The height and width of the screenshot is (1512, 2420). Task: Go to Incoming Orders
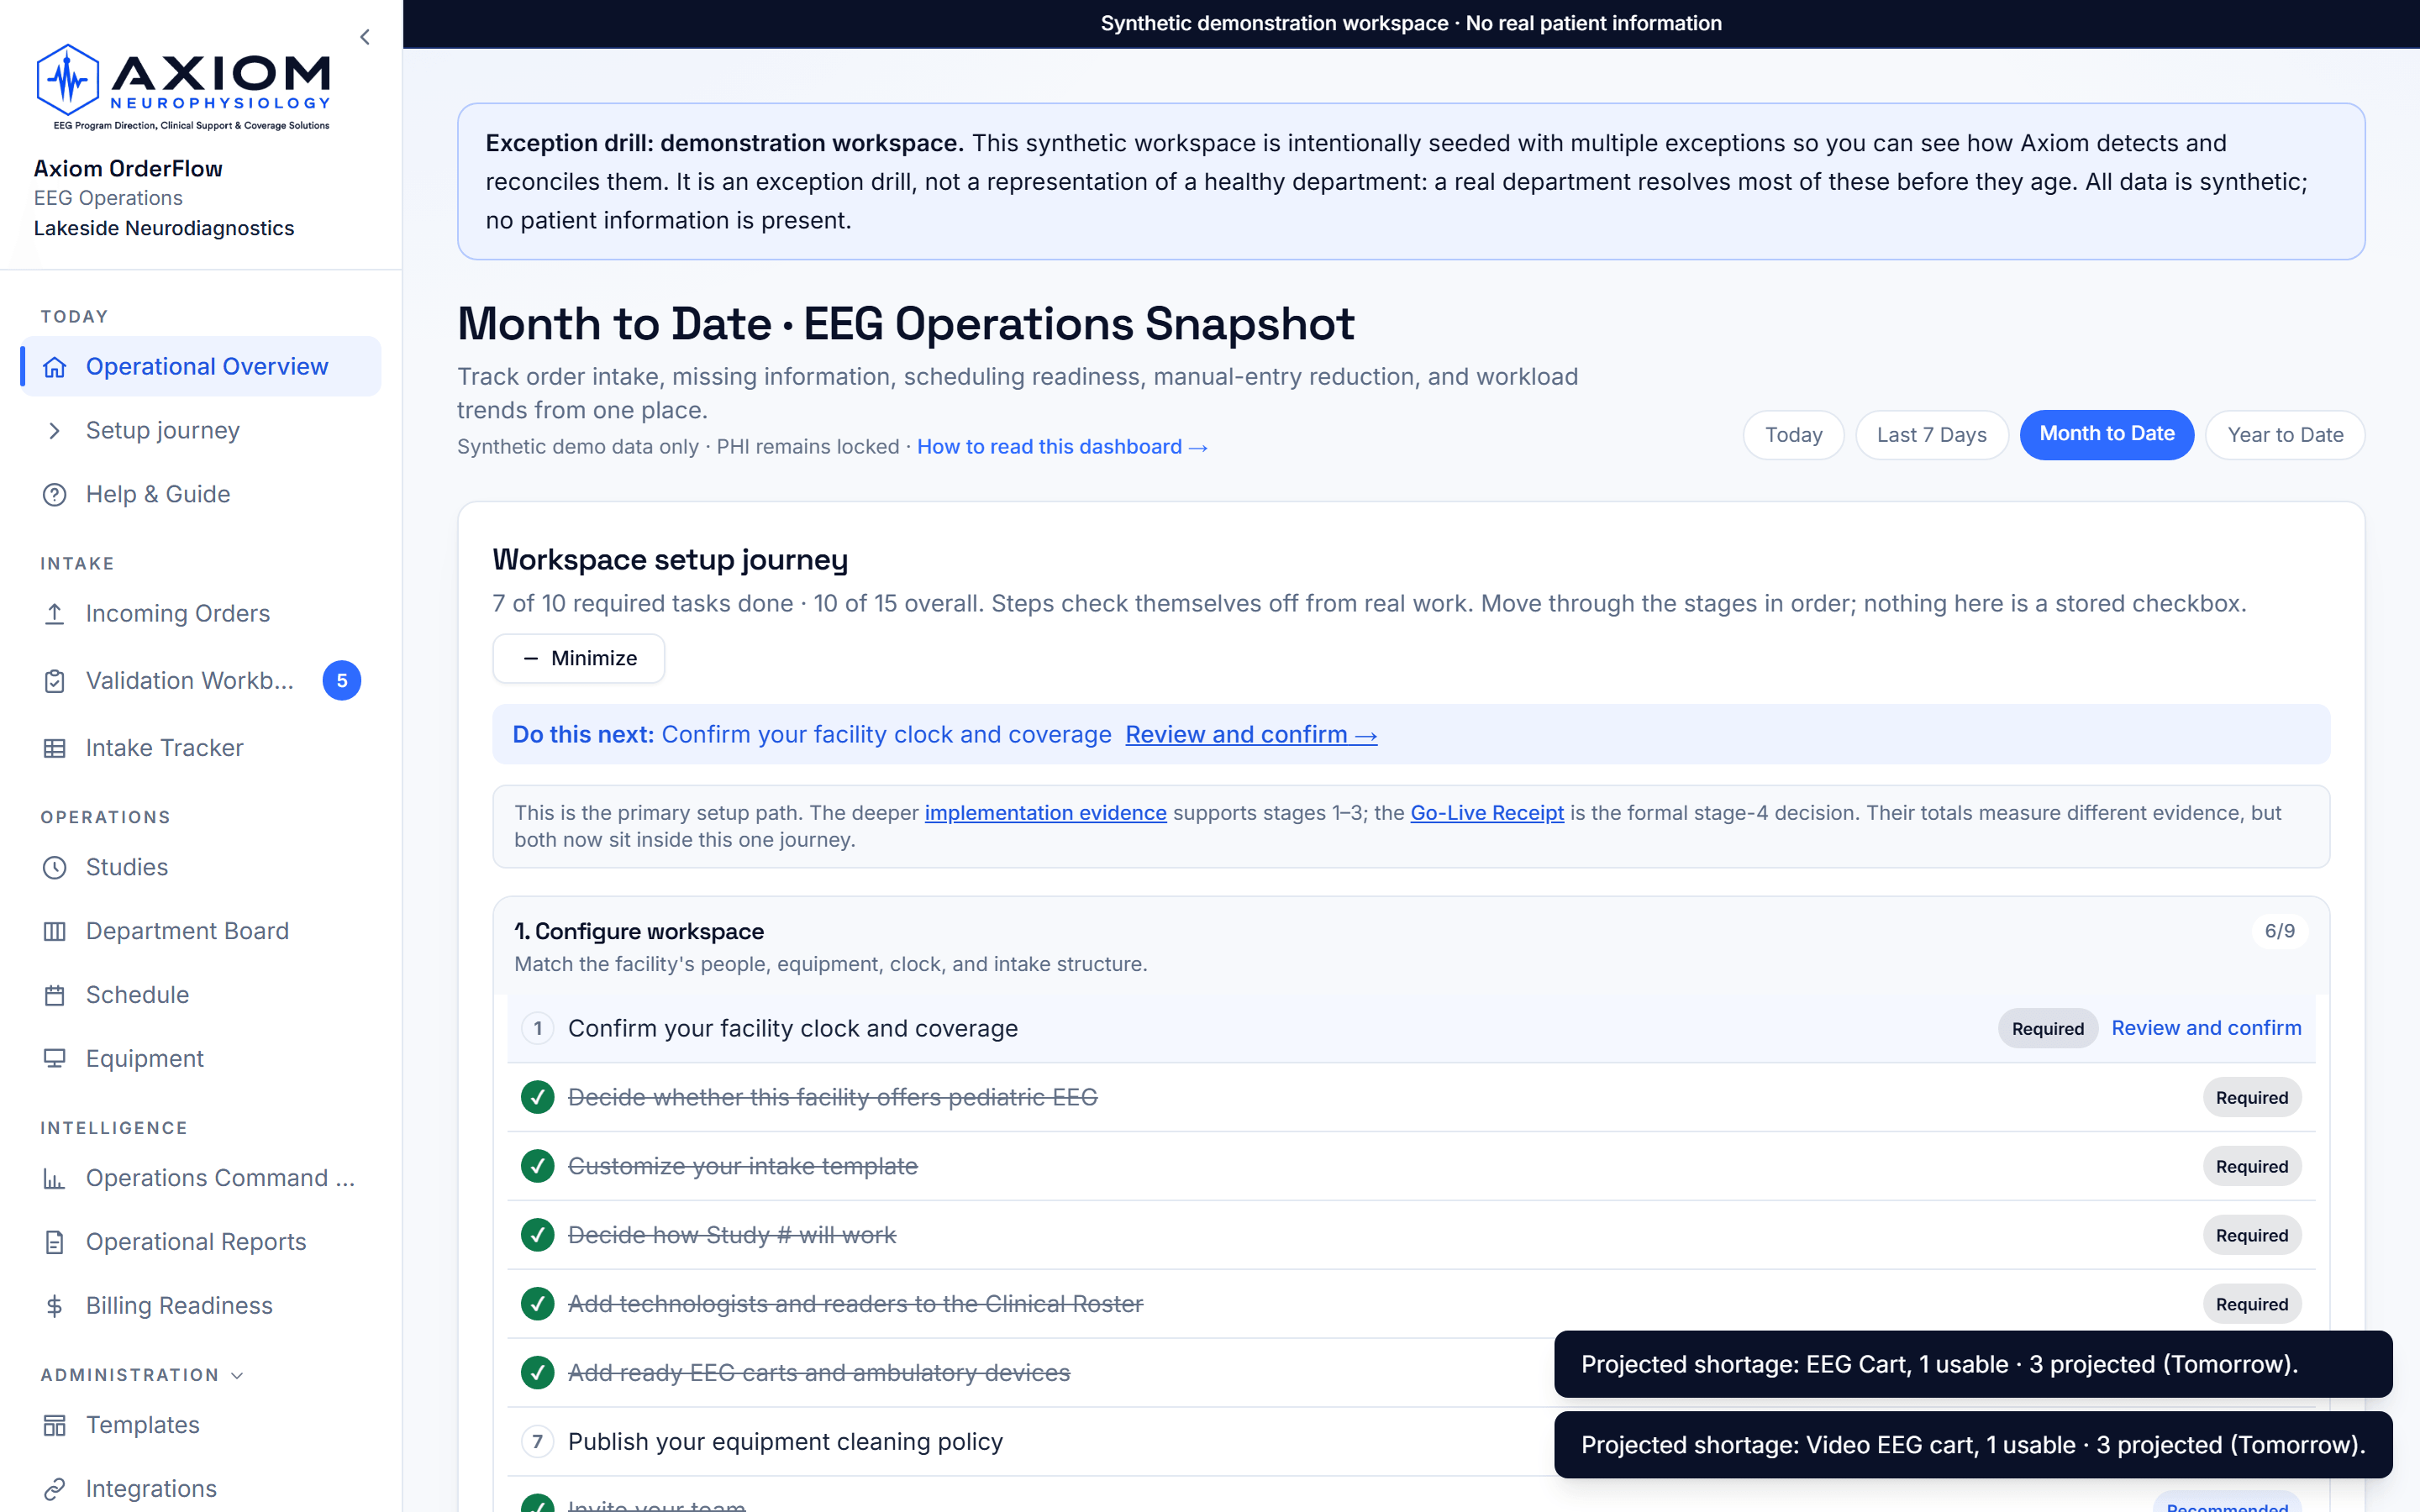(200, 614)
